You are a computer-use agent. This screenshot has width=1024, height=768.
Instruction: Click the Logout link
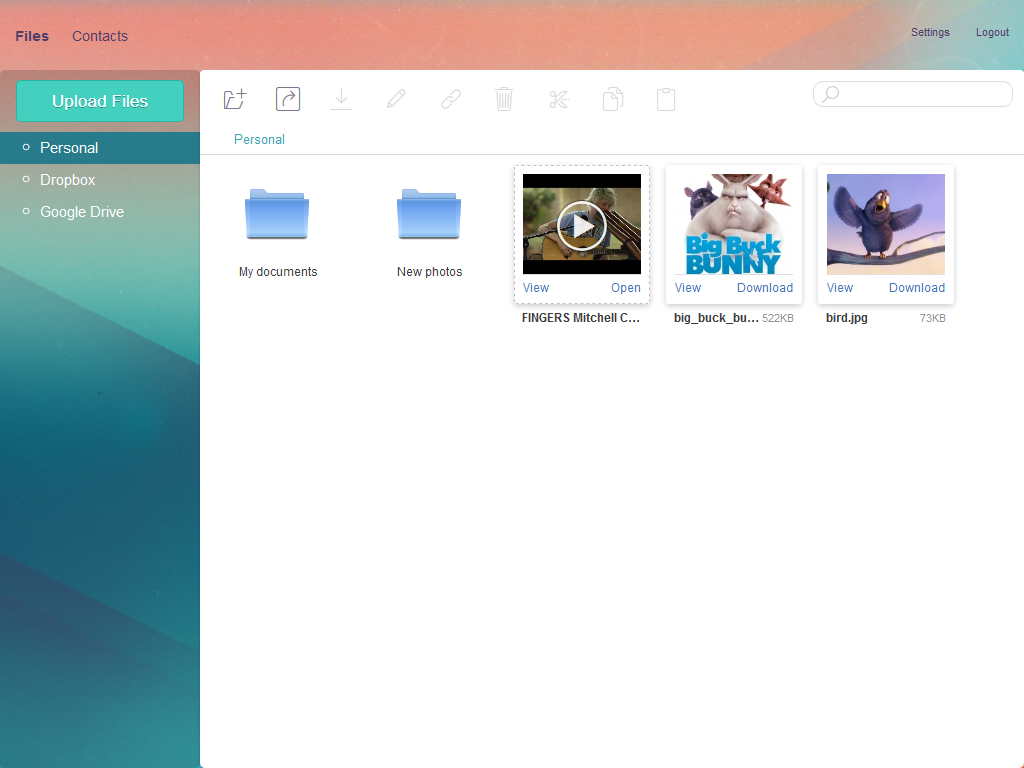992,32
